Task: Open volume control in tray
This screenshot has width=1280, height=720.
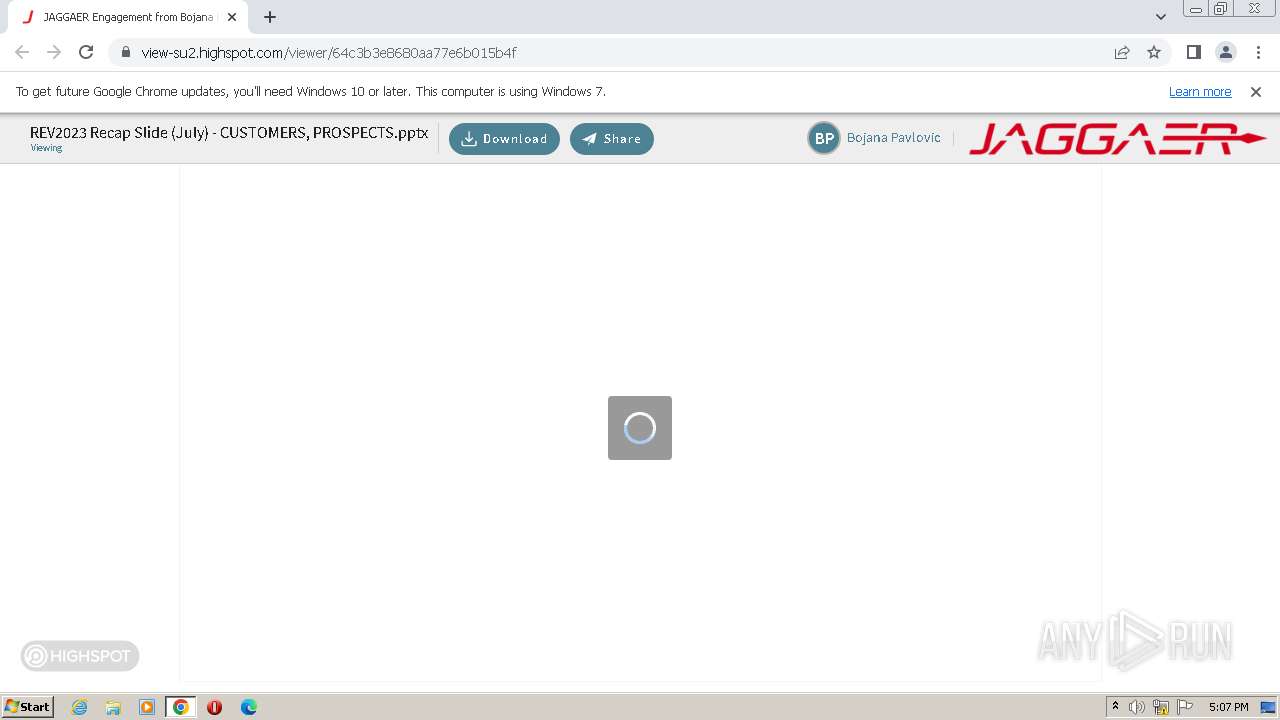Action: tap(1137, 707)
